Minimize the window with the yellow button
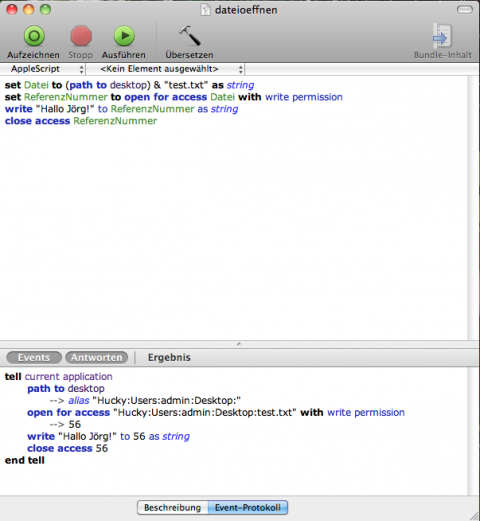This screenshot has width=480, height=521. point(29,9)
